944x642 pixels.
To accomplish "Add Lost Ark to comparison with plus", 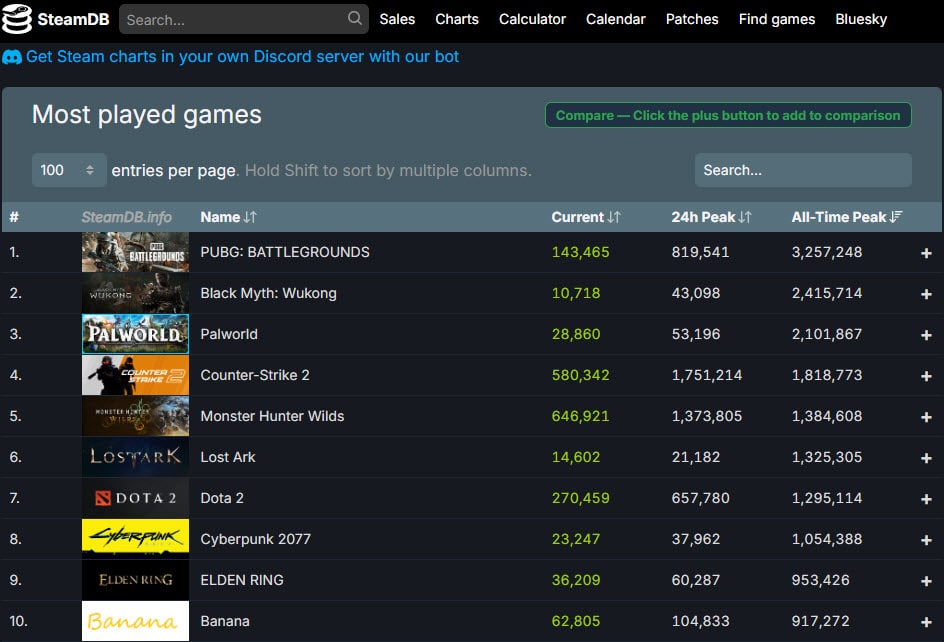I will tap(926, 458).
